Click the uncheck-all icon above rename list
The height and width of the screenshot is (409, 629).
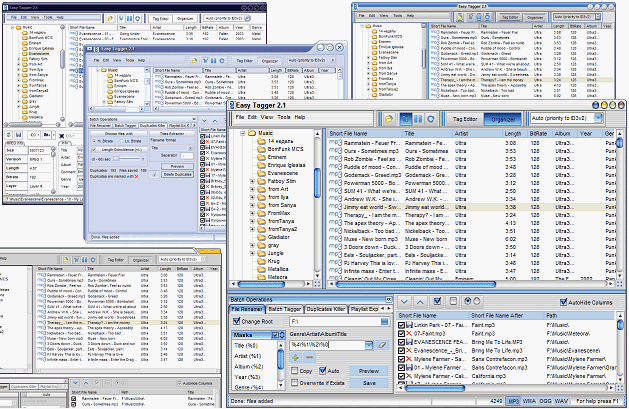[x=453, y=301]
